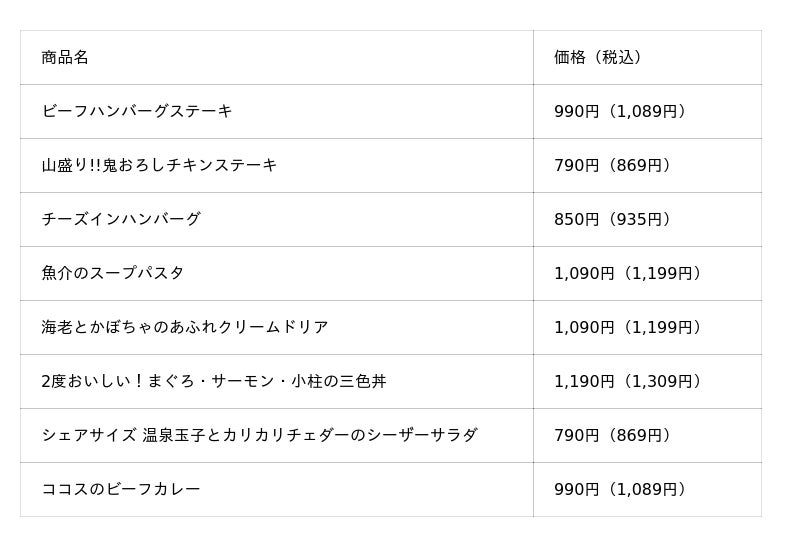This screenshot has width=800, height=547.
Task: Click the 価格（税込） column header
Action: (x=597, y=57)
